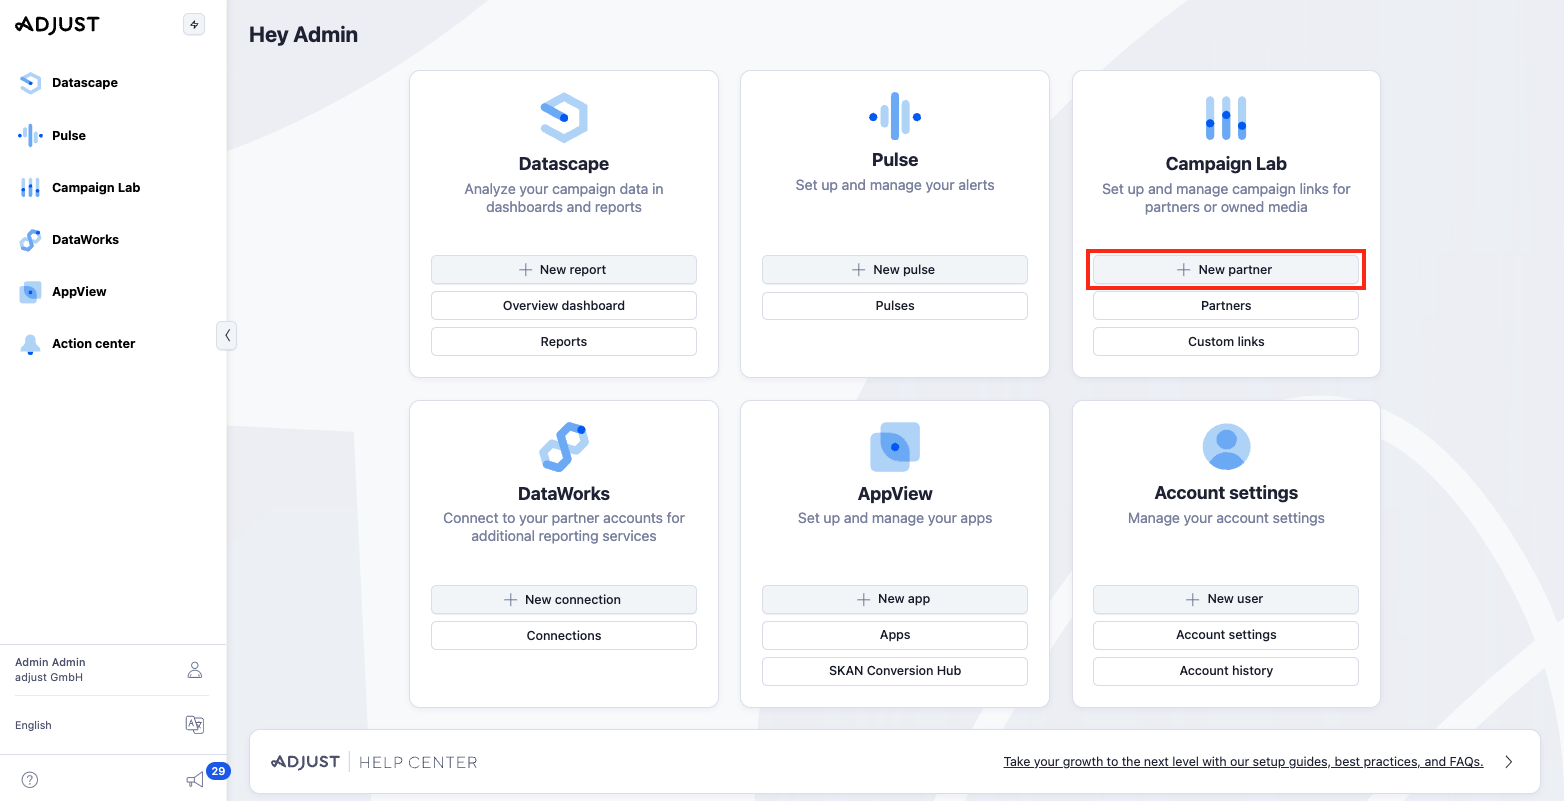The width and height of the screenshot is (1564, 801).
Task: Click the Help Center banner arrow chevron
Action: tap(1509, 762)
